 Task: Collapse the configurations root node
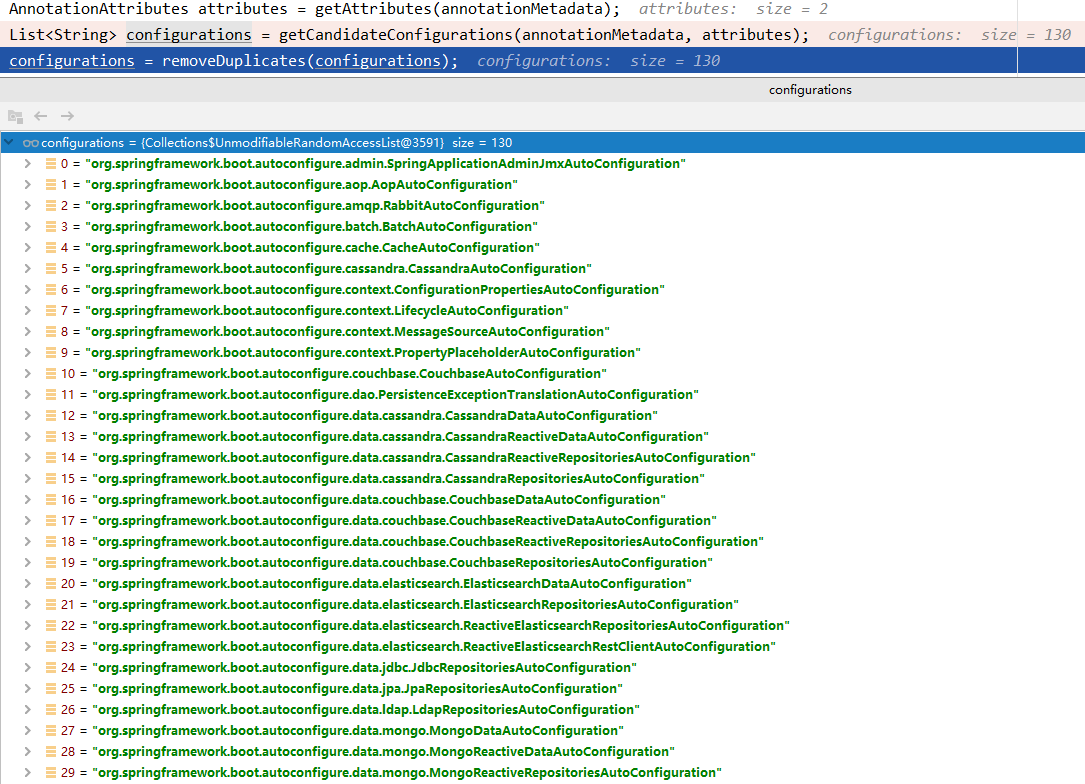coord(10,143)
